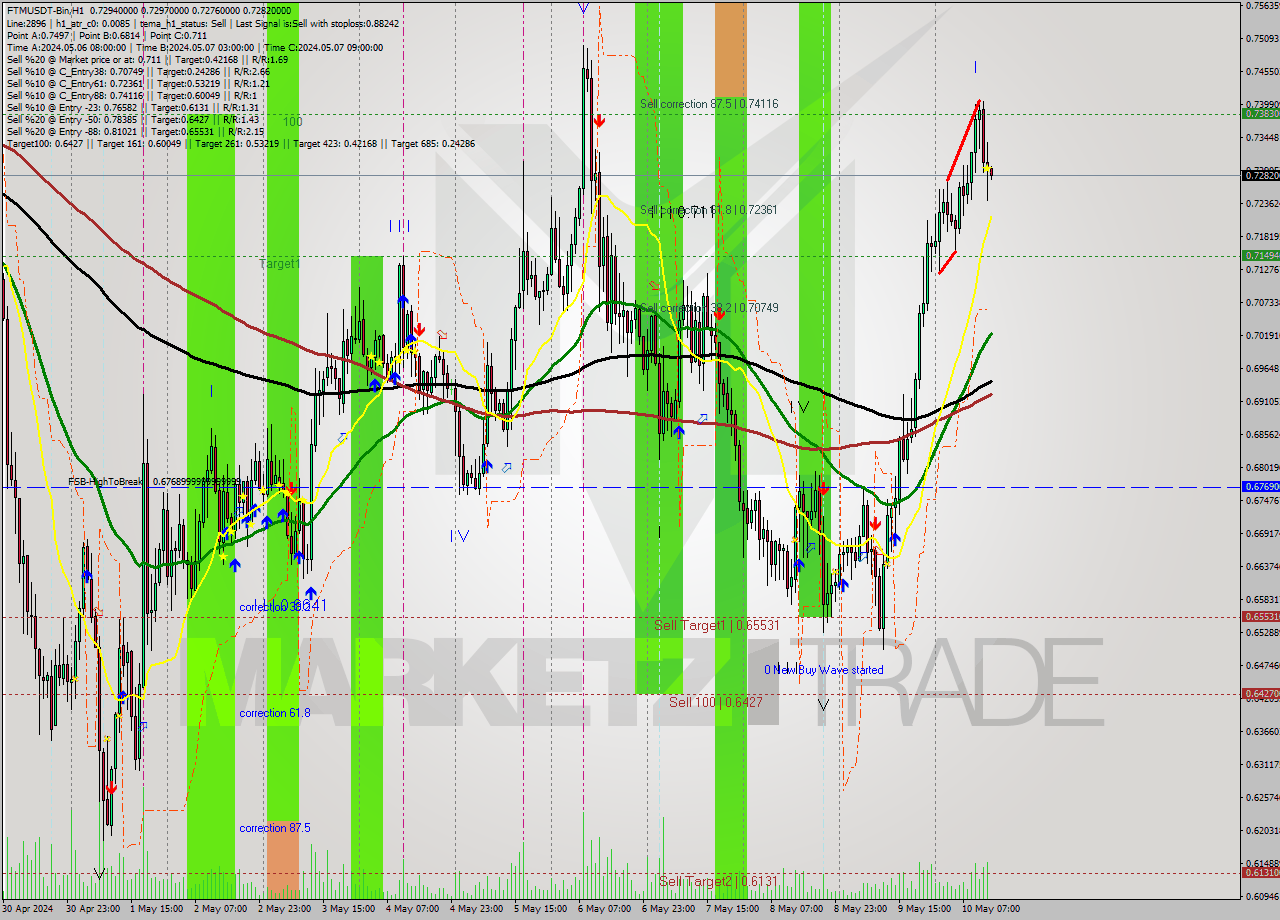Click the 'C_Entry88: 0.74116' line
The image size is (1280, 920).
(x=131, y=96)
